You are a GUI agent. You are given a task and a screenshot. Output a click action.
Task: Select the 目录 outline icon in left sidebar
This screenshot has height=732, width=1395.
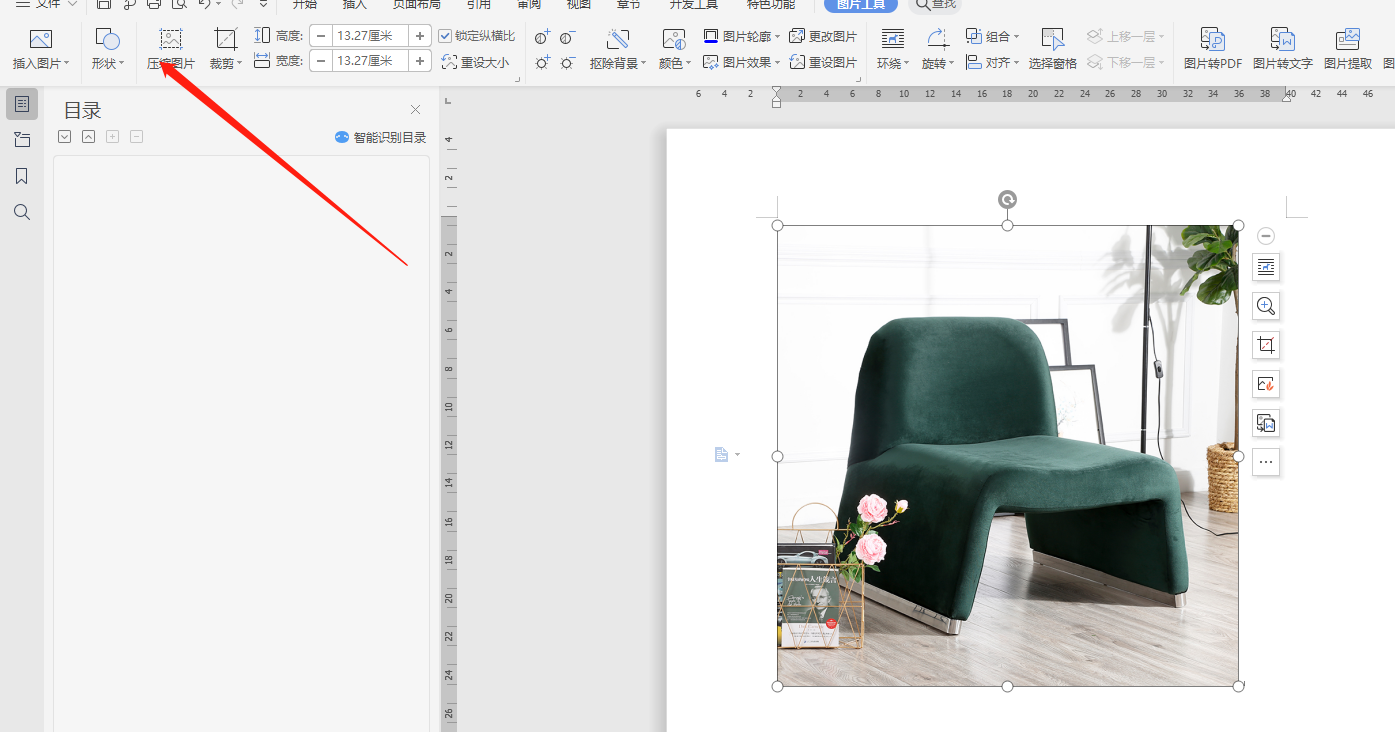coord(22,104)
